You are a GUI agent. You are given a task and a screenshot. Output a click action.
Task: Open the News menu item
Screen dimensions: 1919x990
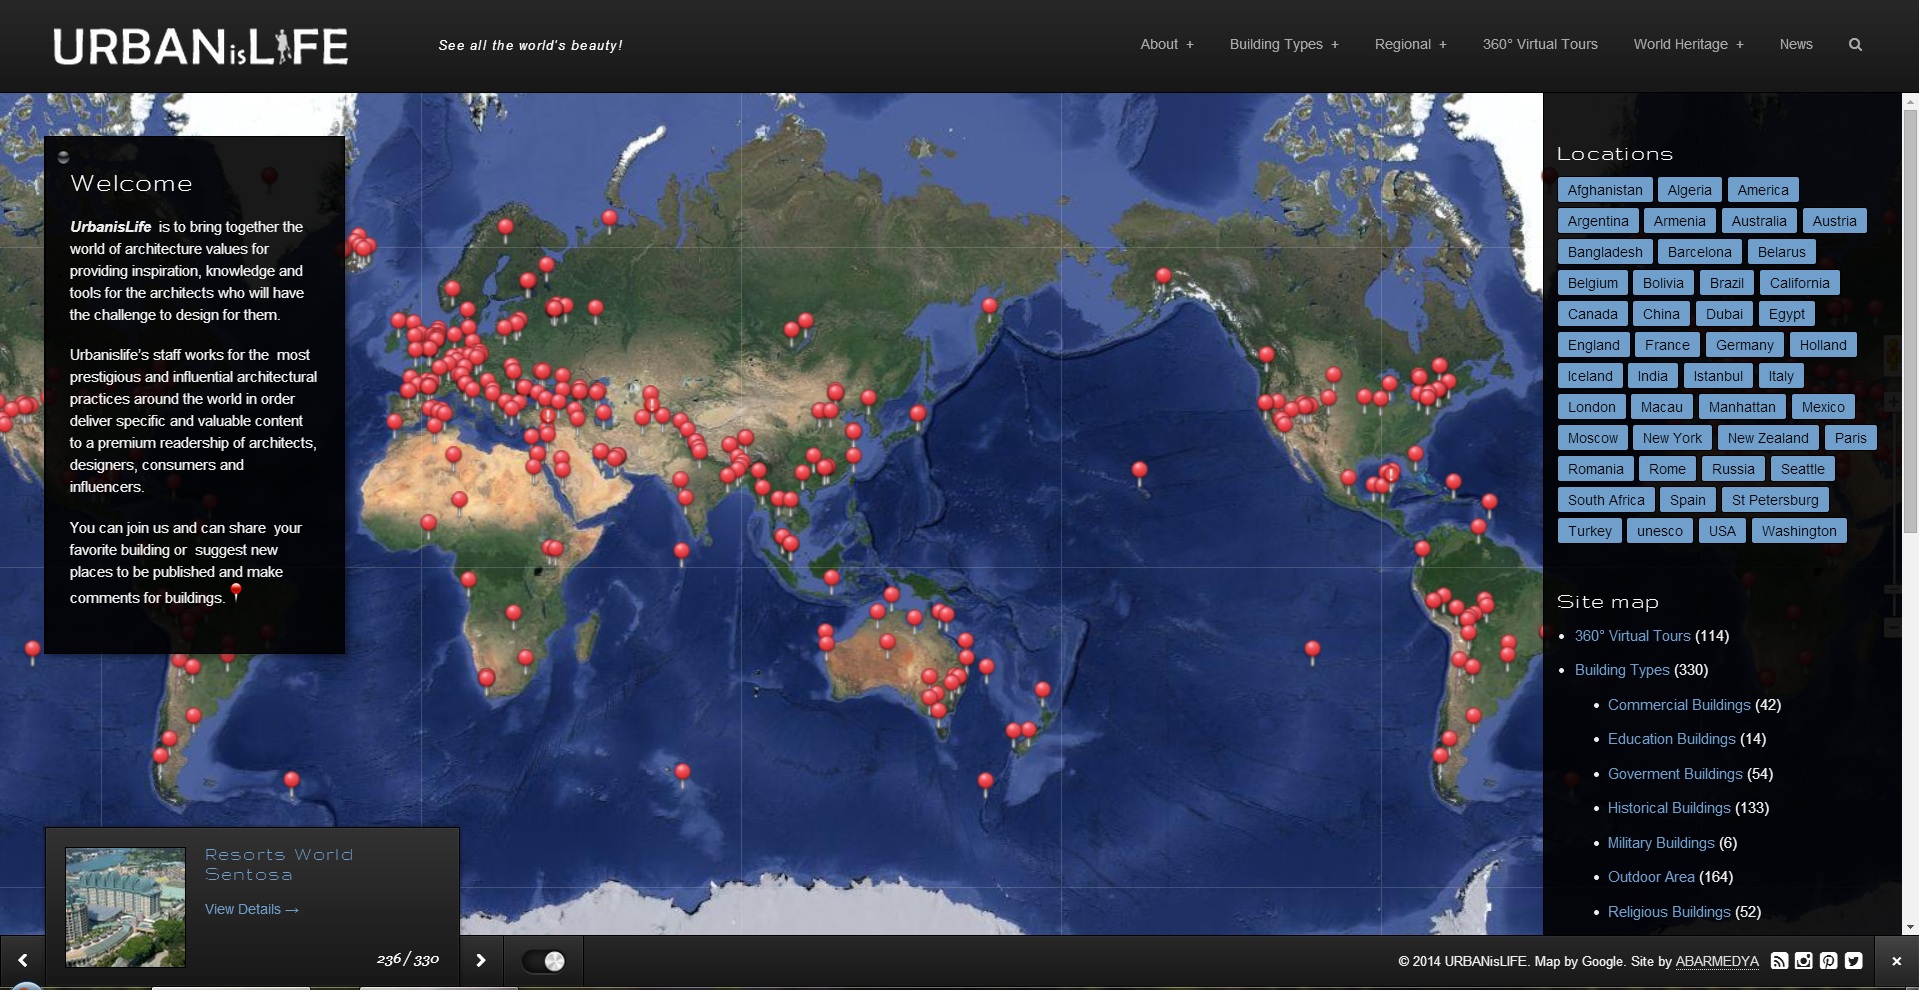[x=1796, y=44]
